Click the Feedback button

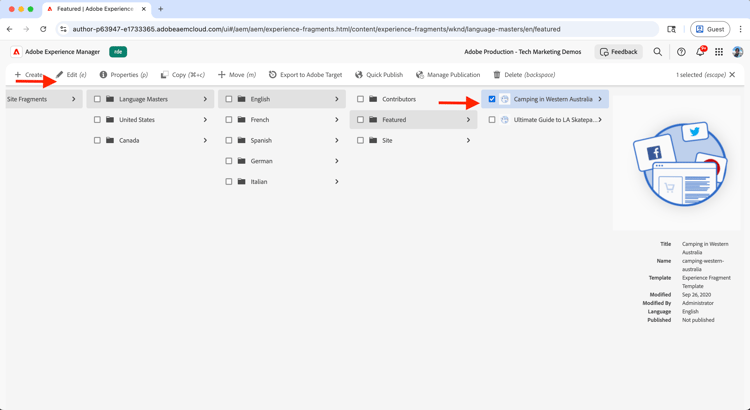(618, 52)
